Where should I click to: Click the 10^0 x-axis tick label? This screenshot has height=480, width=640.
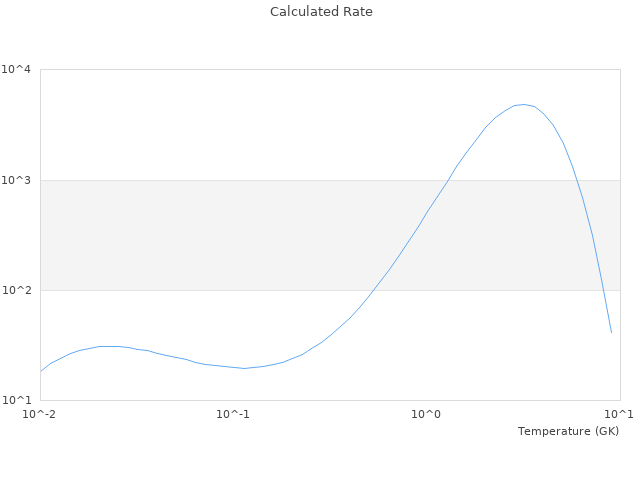[x=427, y=414]
